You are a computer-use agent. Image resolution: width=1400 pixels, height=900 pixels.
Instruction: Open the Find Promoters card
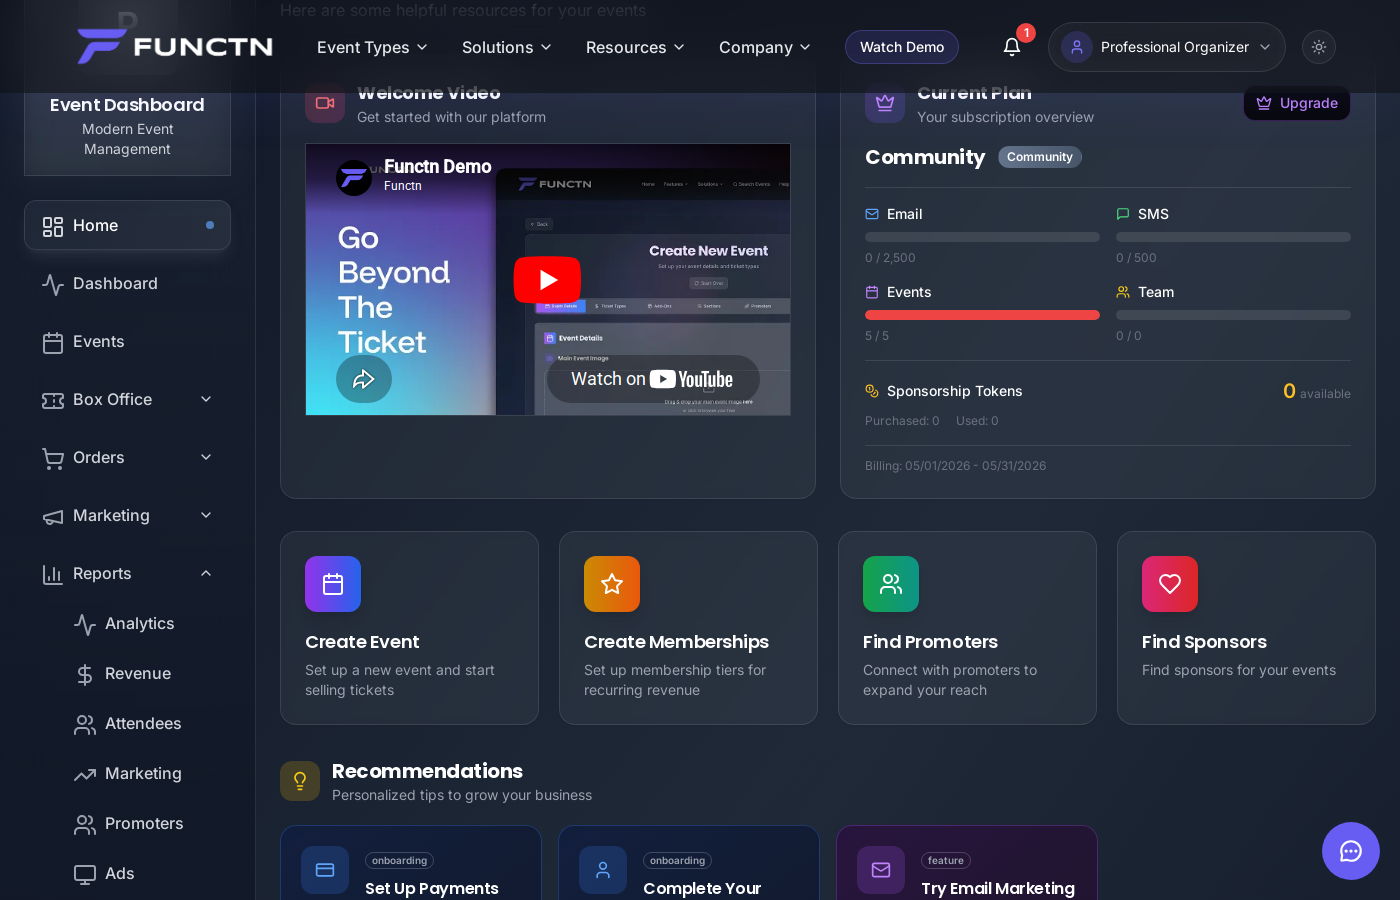tap(967, 628)
